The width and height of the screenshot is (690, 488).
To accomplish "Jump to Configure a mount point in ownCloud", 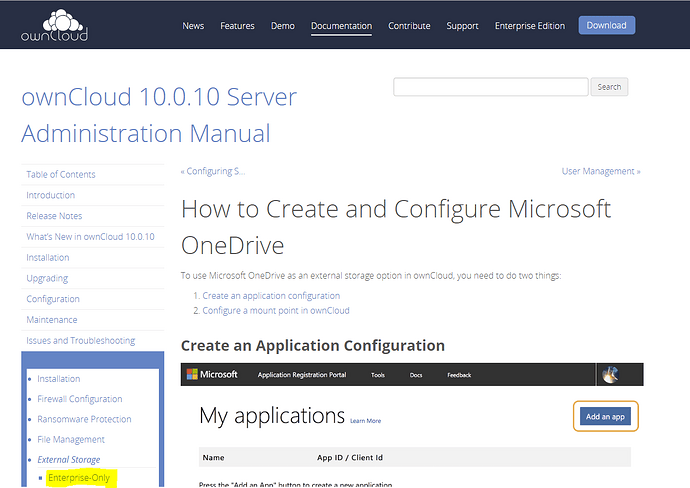I will point(275,311).
